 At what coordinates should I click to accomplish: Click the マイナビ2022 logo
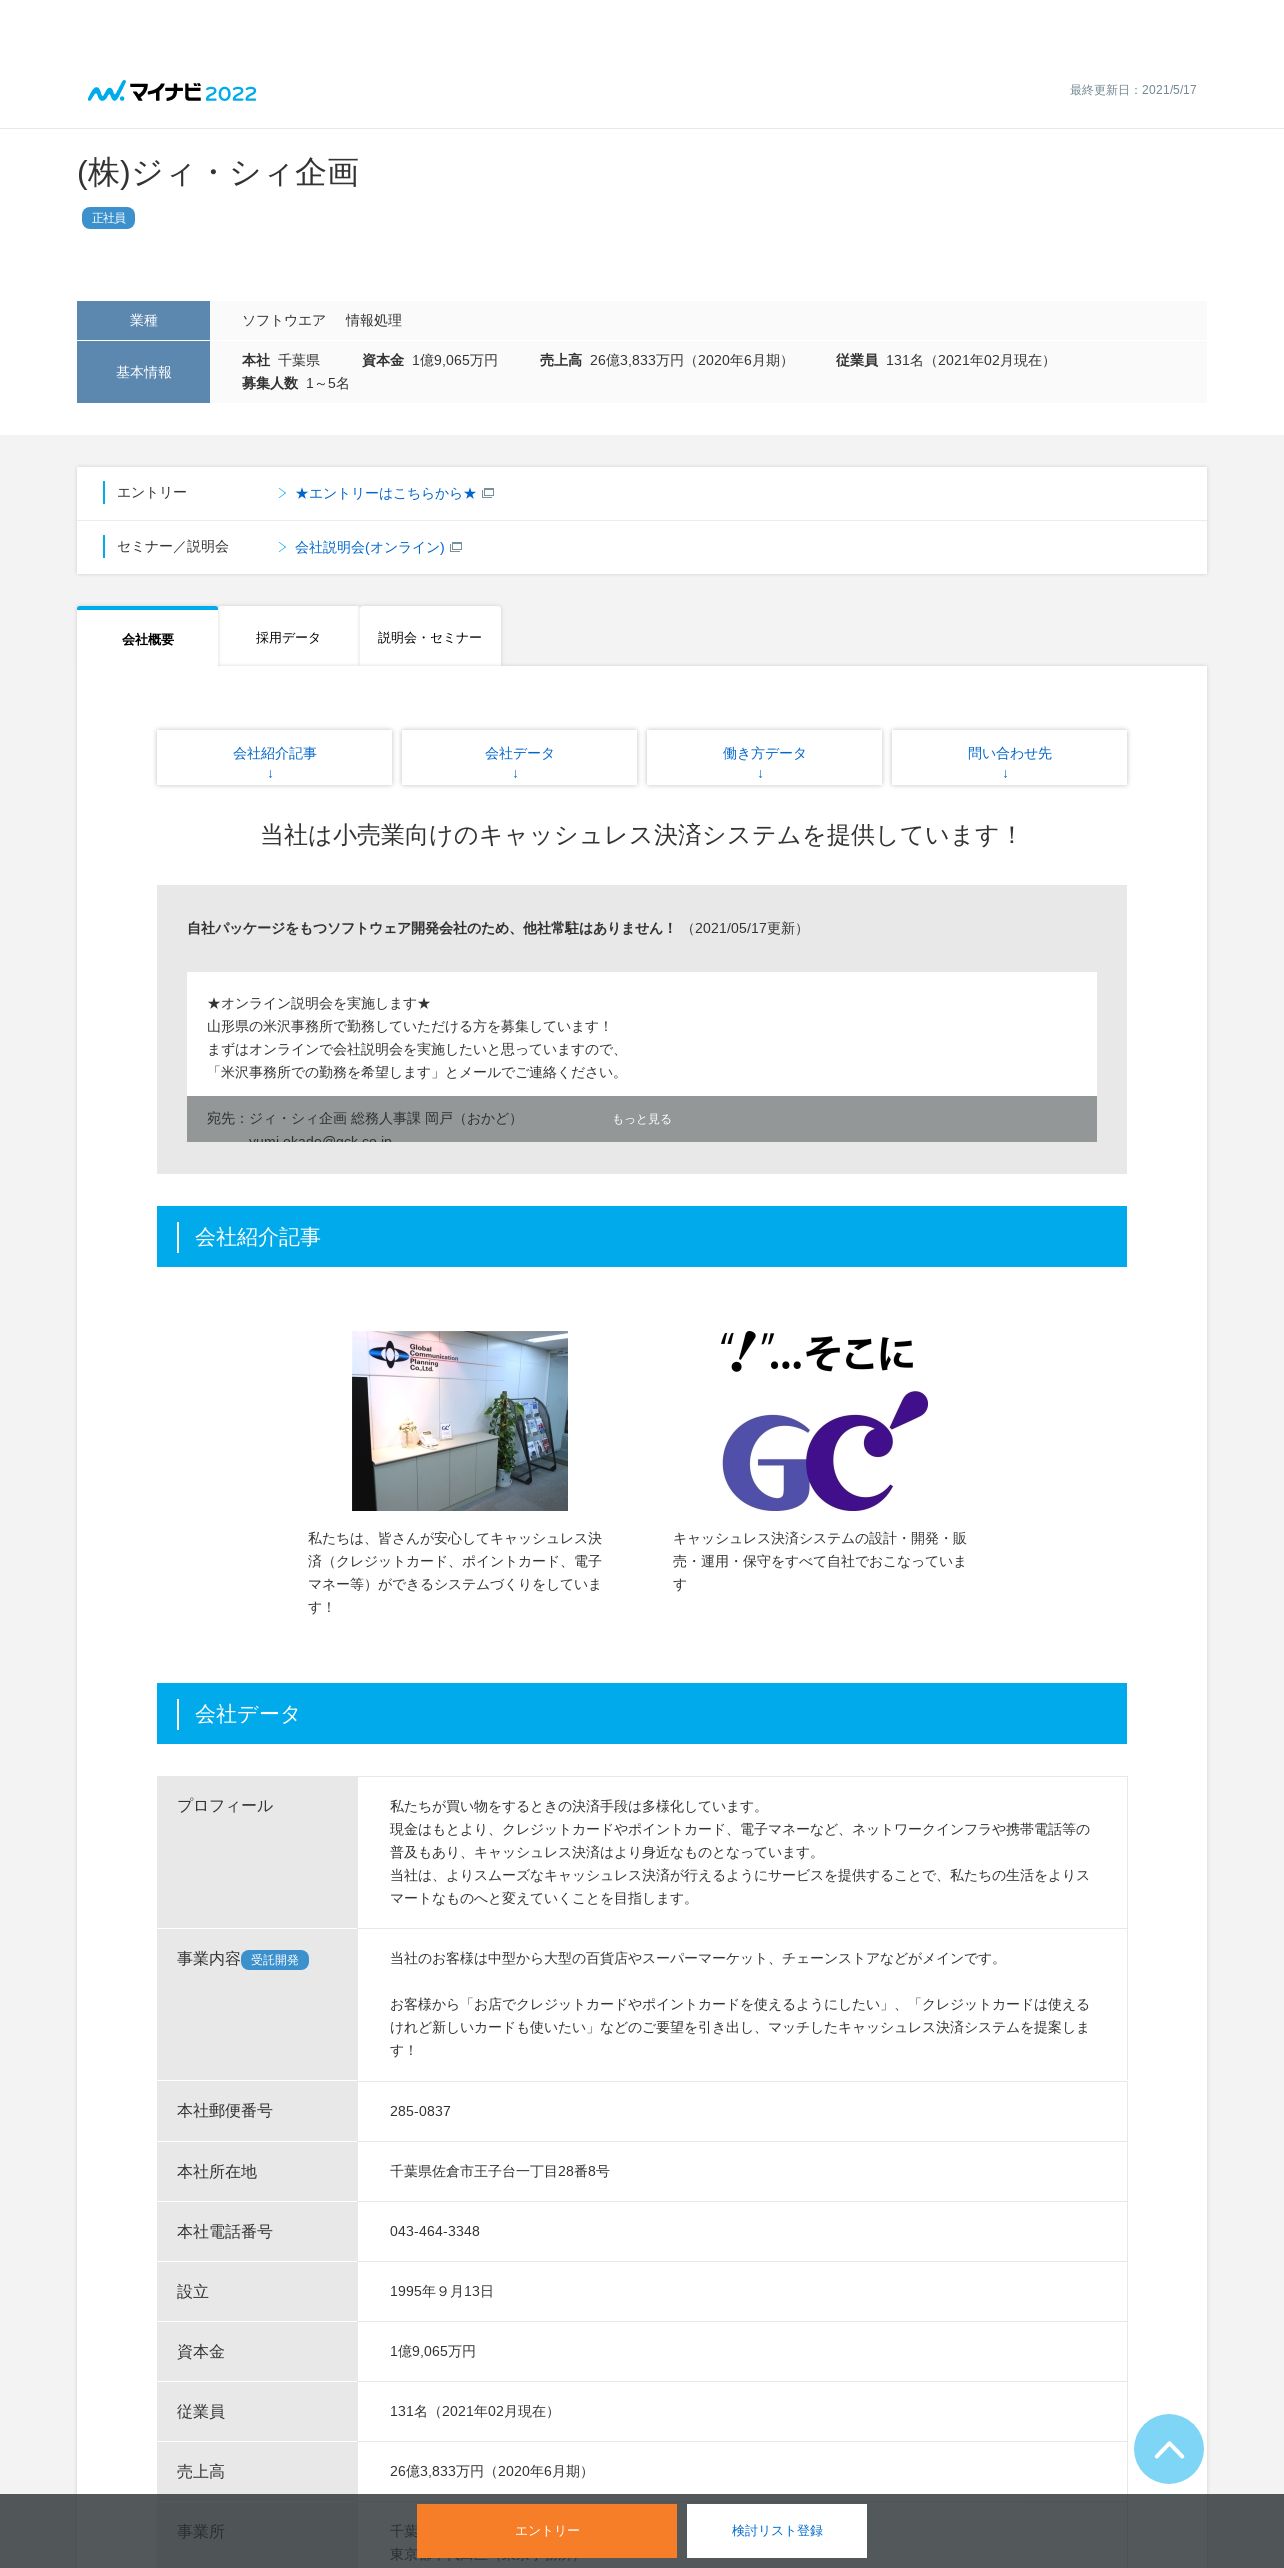point(172,92)
